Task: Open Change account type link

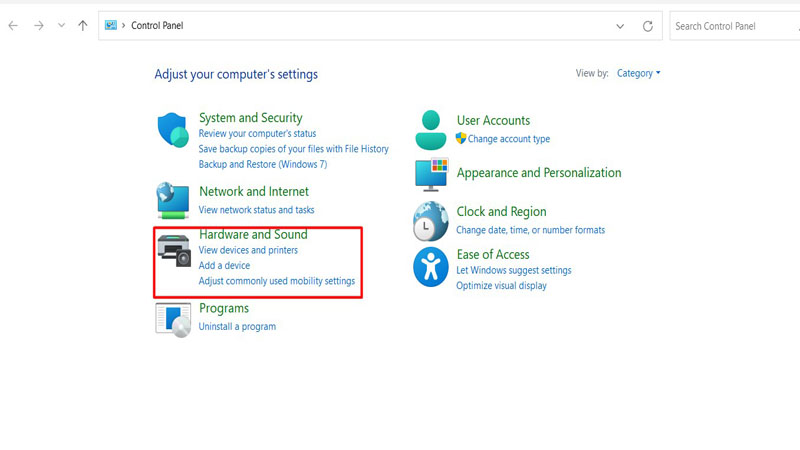Action: point(508,139)
